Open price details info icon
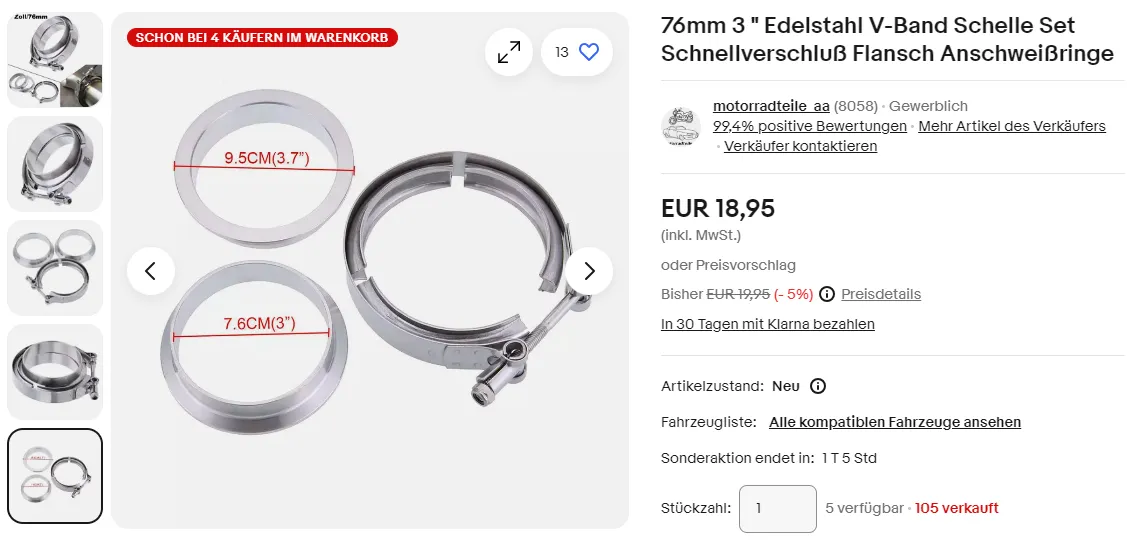 tap(827, 294)
